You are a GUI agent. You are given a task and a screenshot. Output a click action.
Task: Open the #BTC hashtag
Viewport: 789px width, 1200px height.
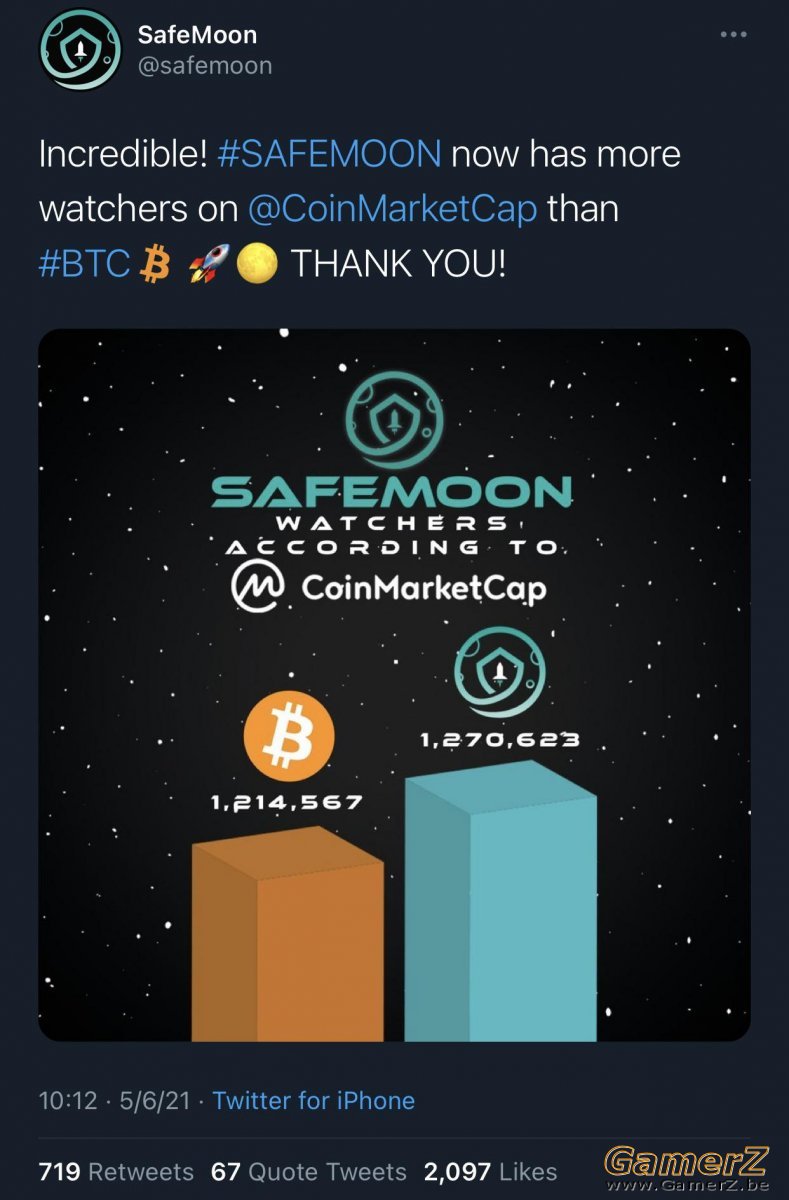(x=85, y=263)
